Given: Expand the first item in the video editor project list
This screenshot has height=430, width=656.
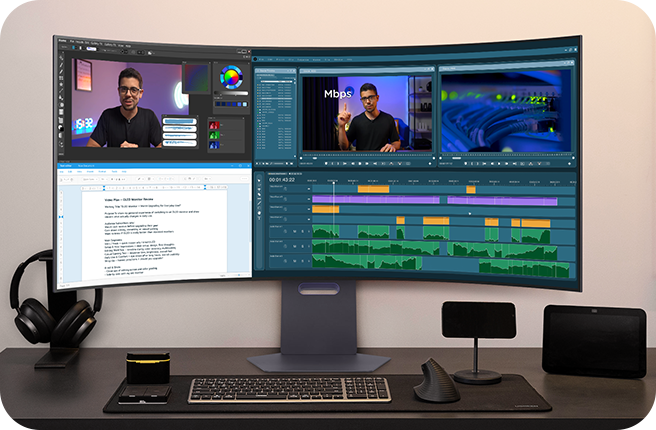Looking at the screenshot, I should tap(260, 83).
